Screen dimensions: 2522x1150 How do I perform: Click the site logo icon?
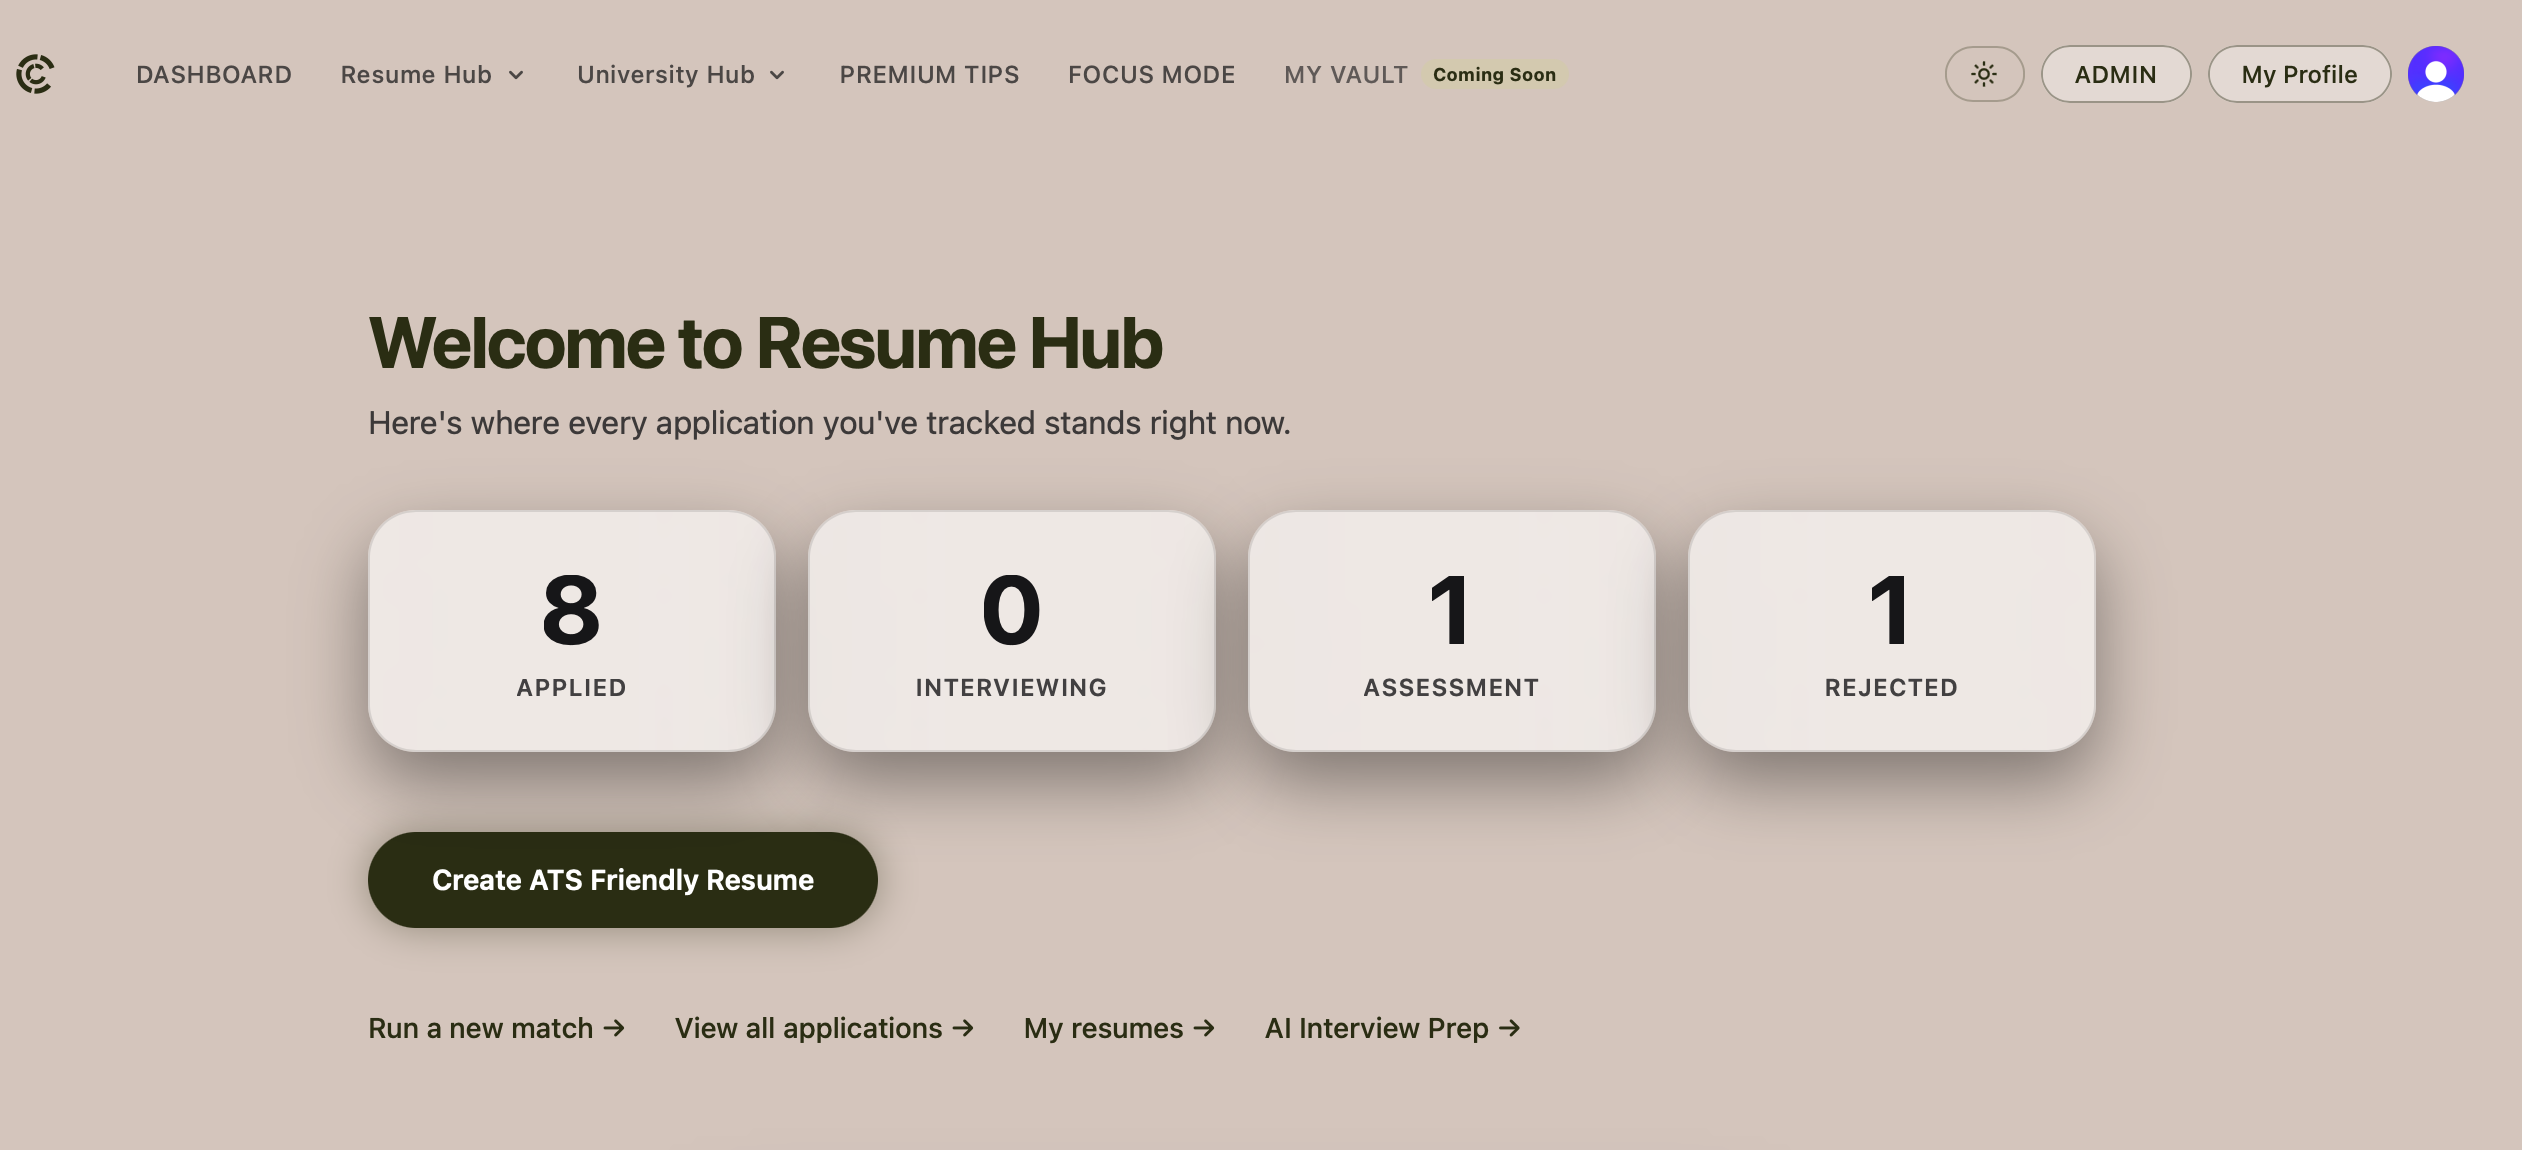coord(35,74)
